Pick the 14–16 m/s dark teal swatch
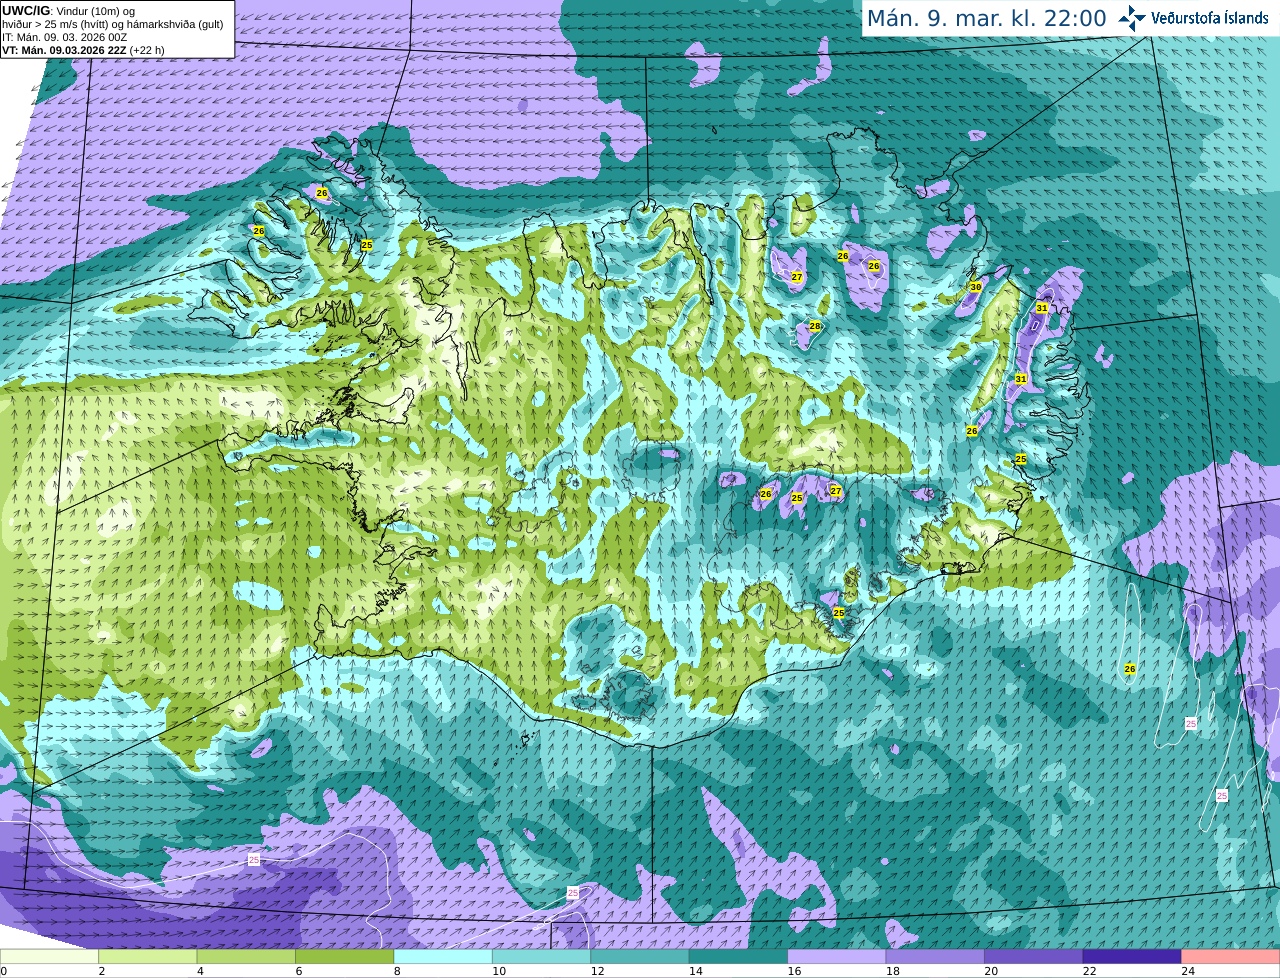This screenshot has width=1280, height=978. [738, 956]
